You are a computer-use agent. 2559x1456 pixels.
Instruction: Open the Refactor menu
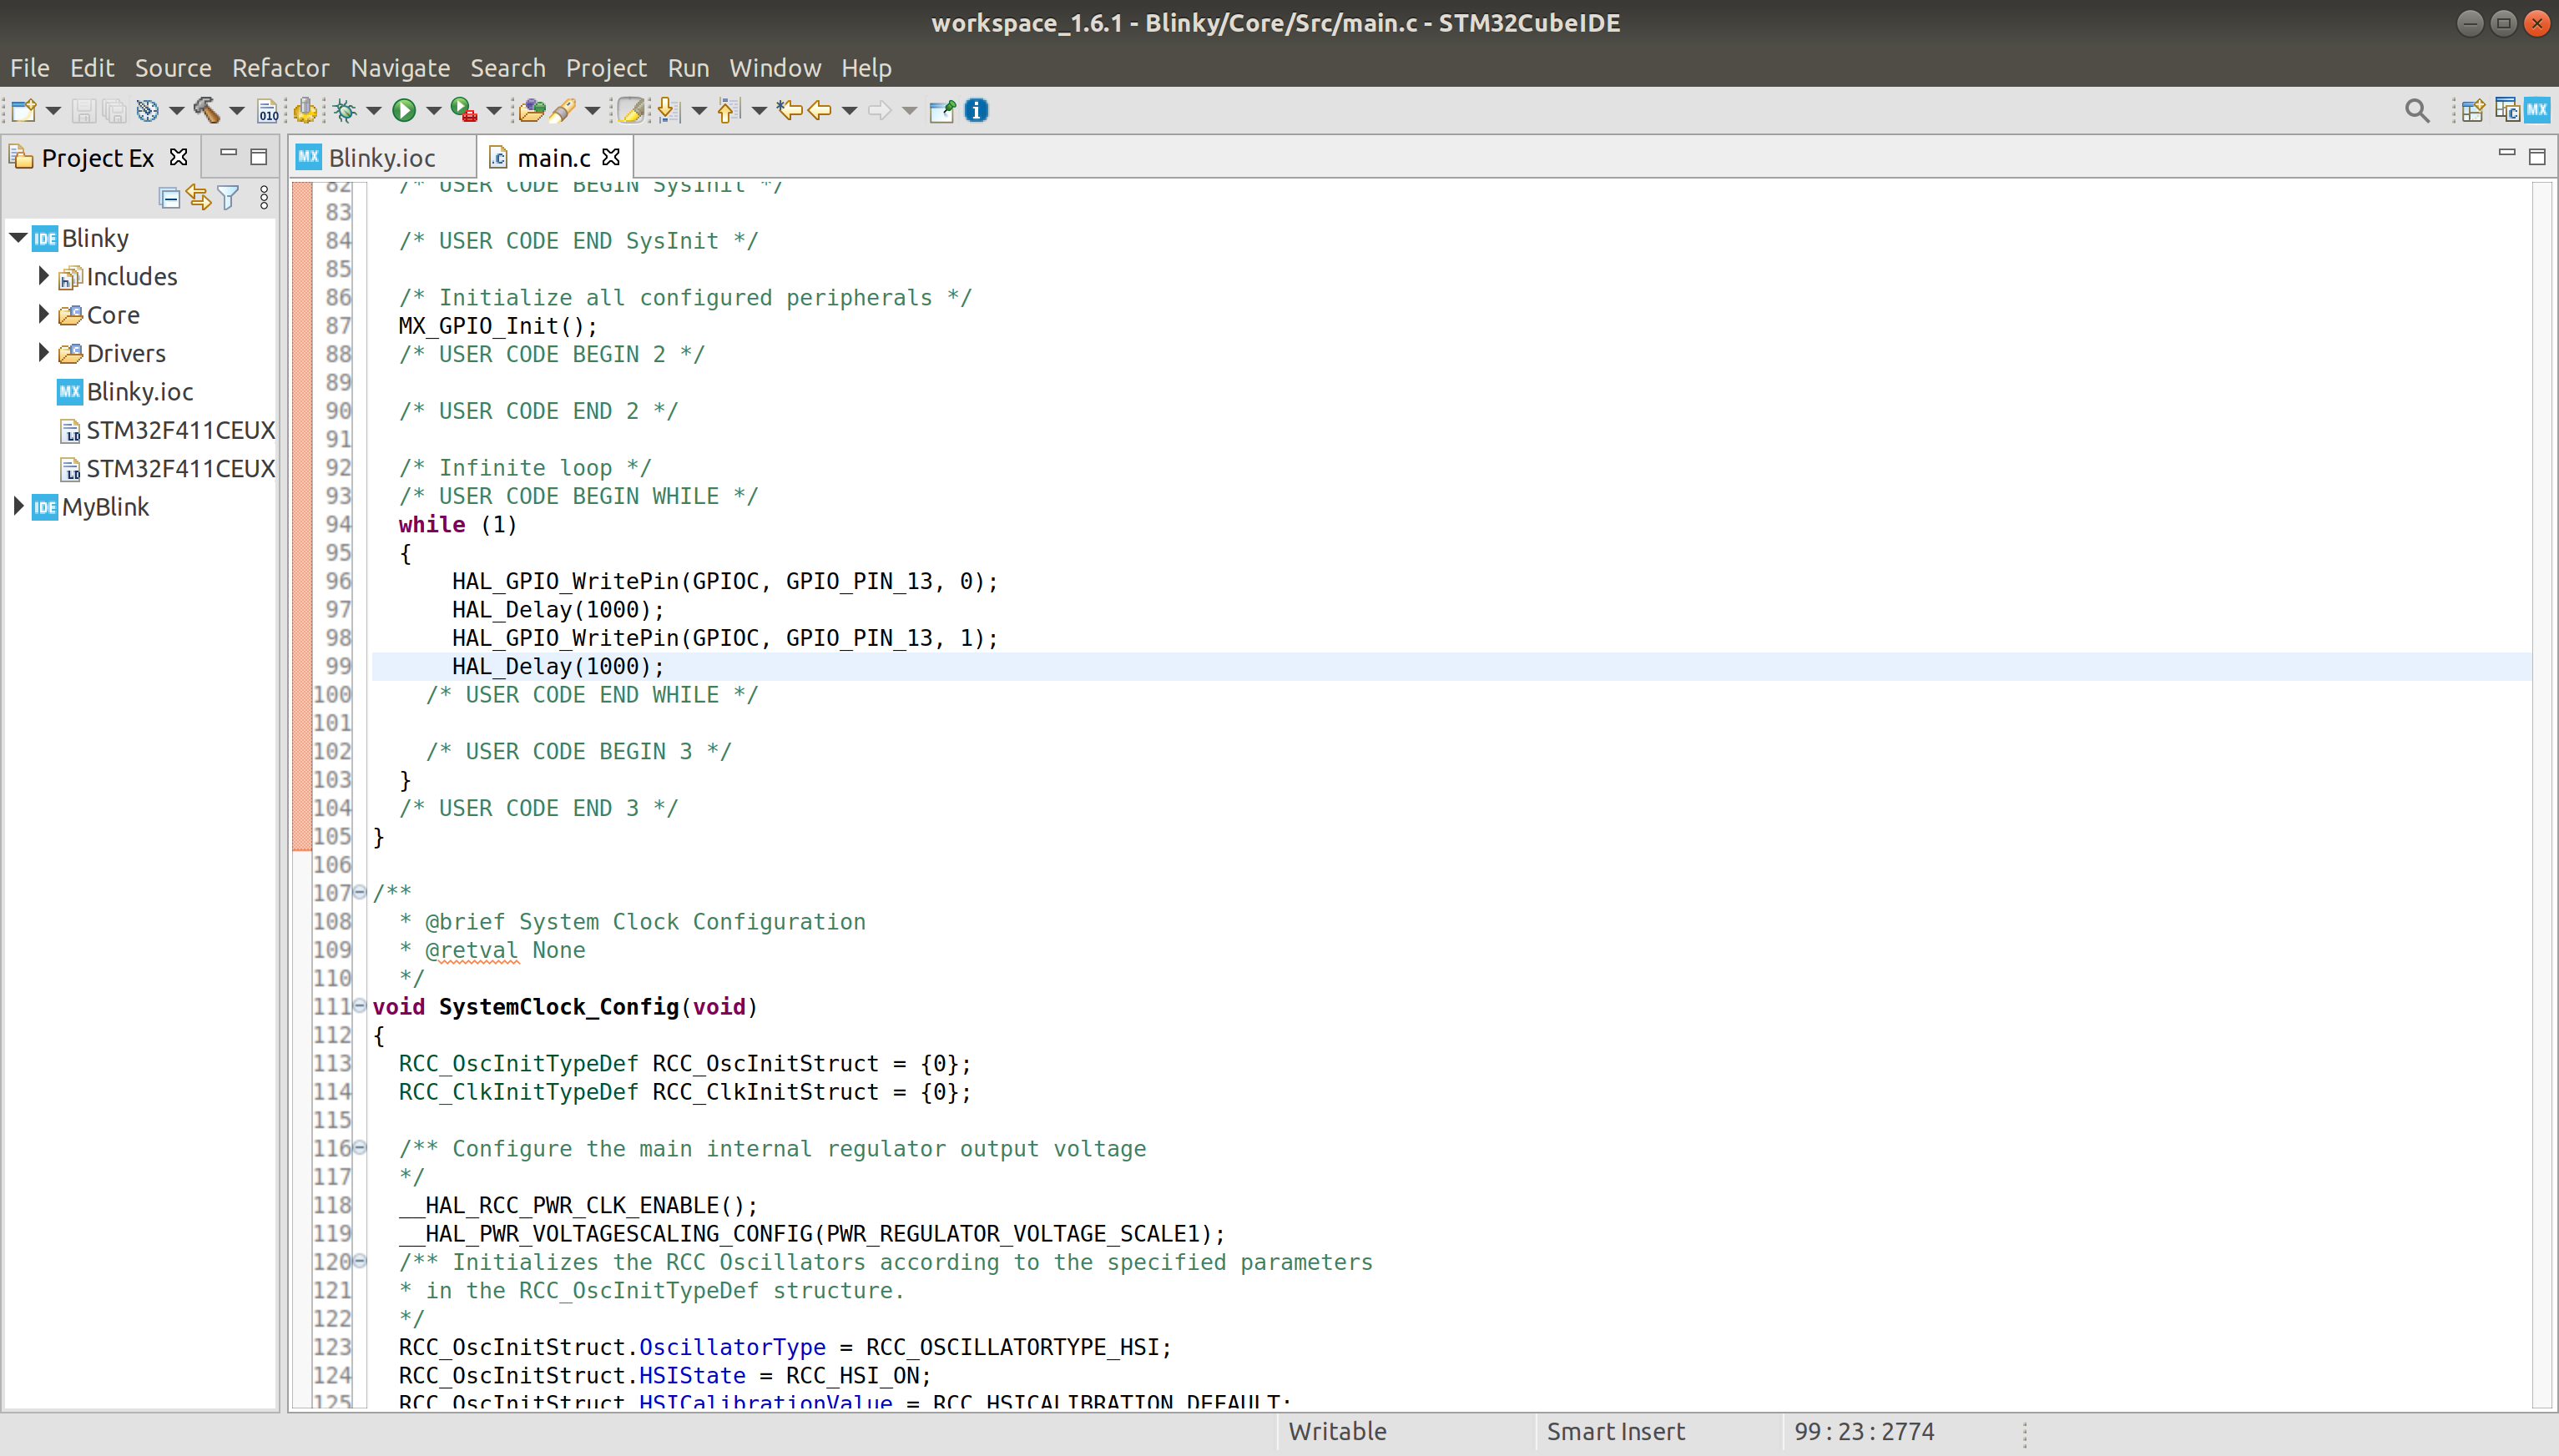pyautogui.click(x=280, y=68)
